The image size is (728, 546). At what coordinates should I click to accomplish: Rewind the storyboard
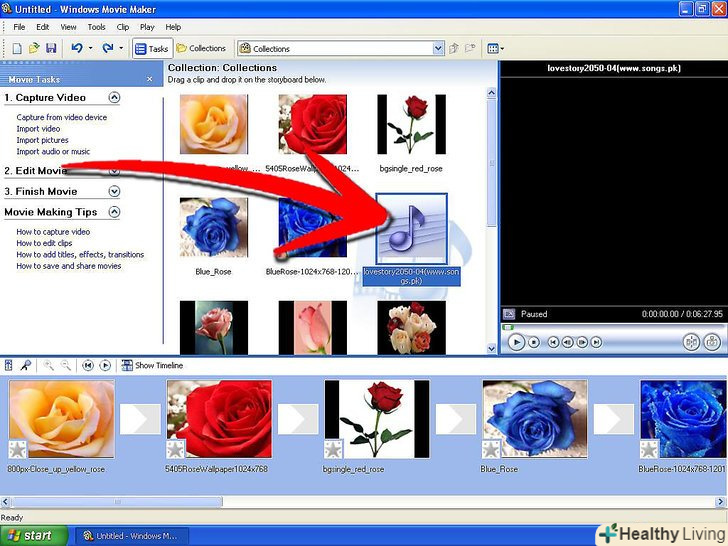[x=88, y=365]
